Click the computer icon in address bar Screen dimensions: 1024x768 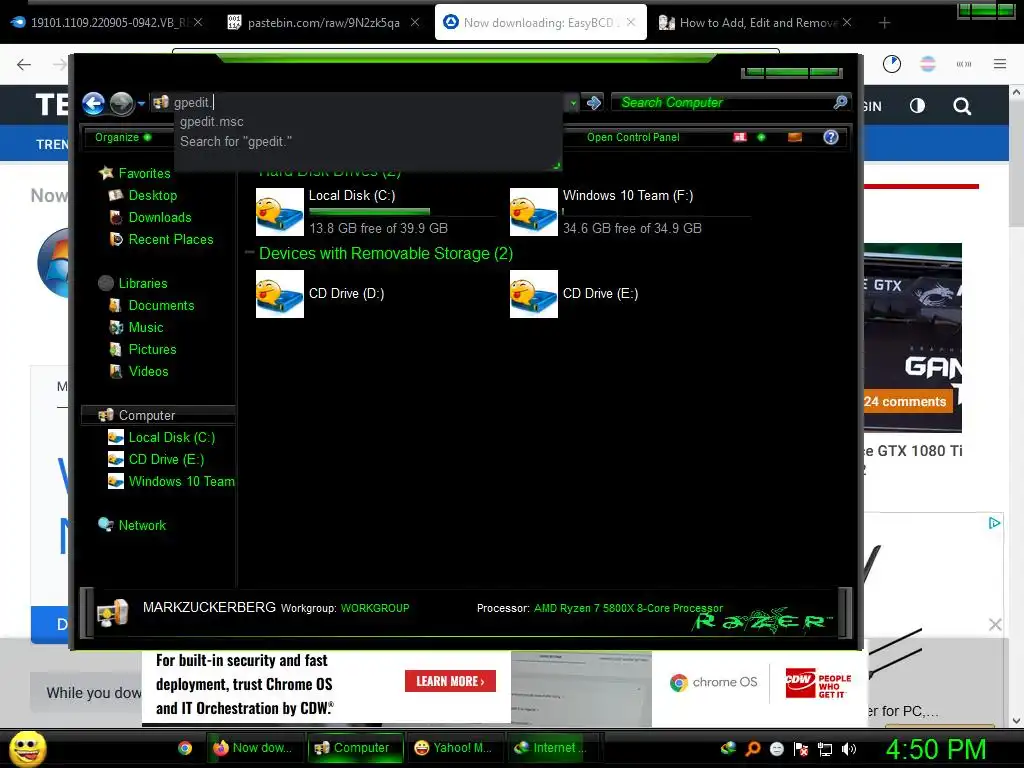[x=161, y=103]
